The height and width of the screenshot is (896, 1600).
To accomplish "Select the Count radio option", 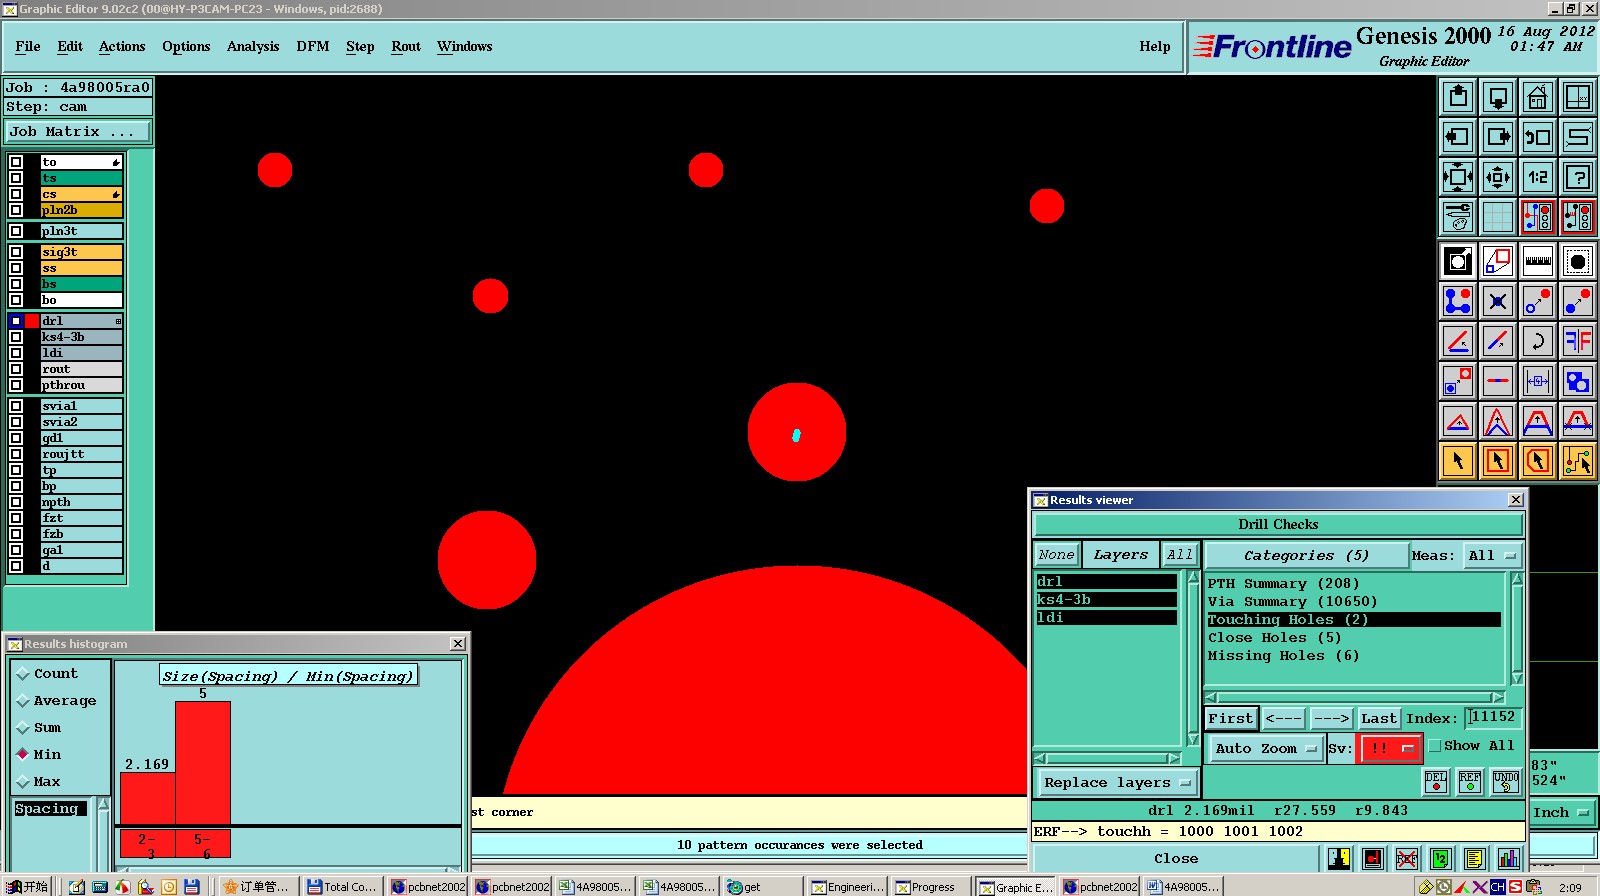I will click(47, 674).
